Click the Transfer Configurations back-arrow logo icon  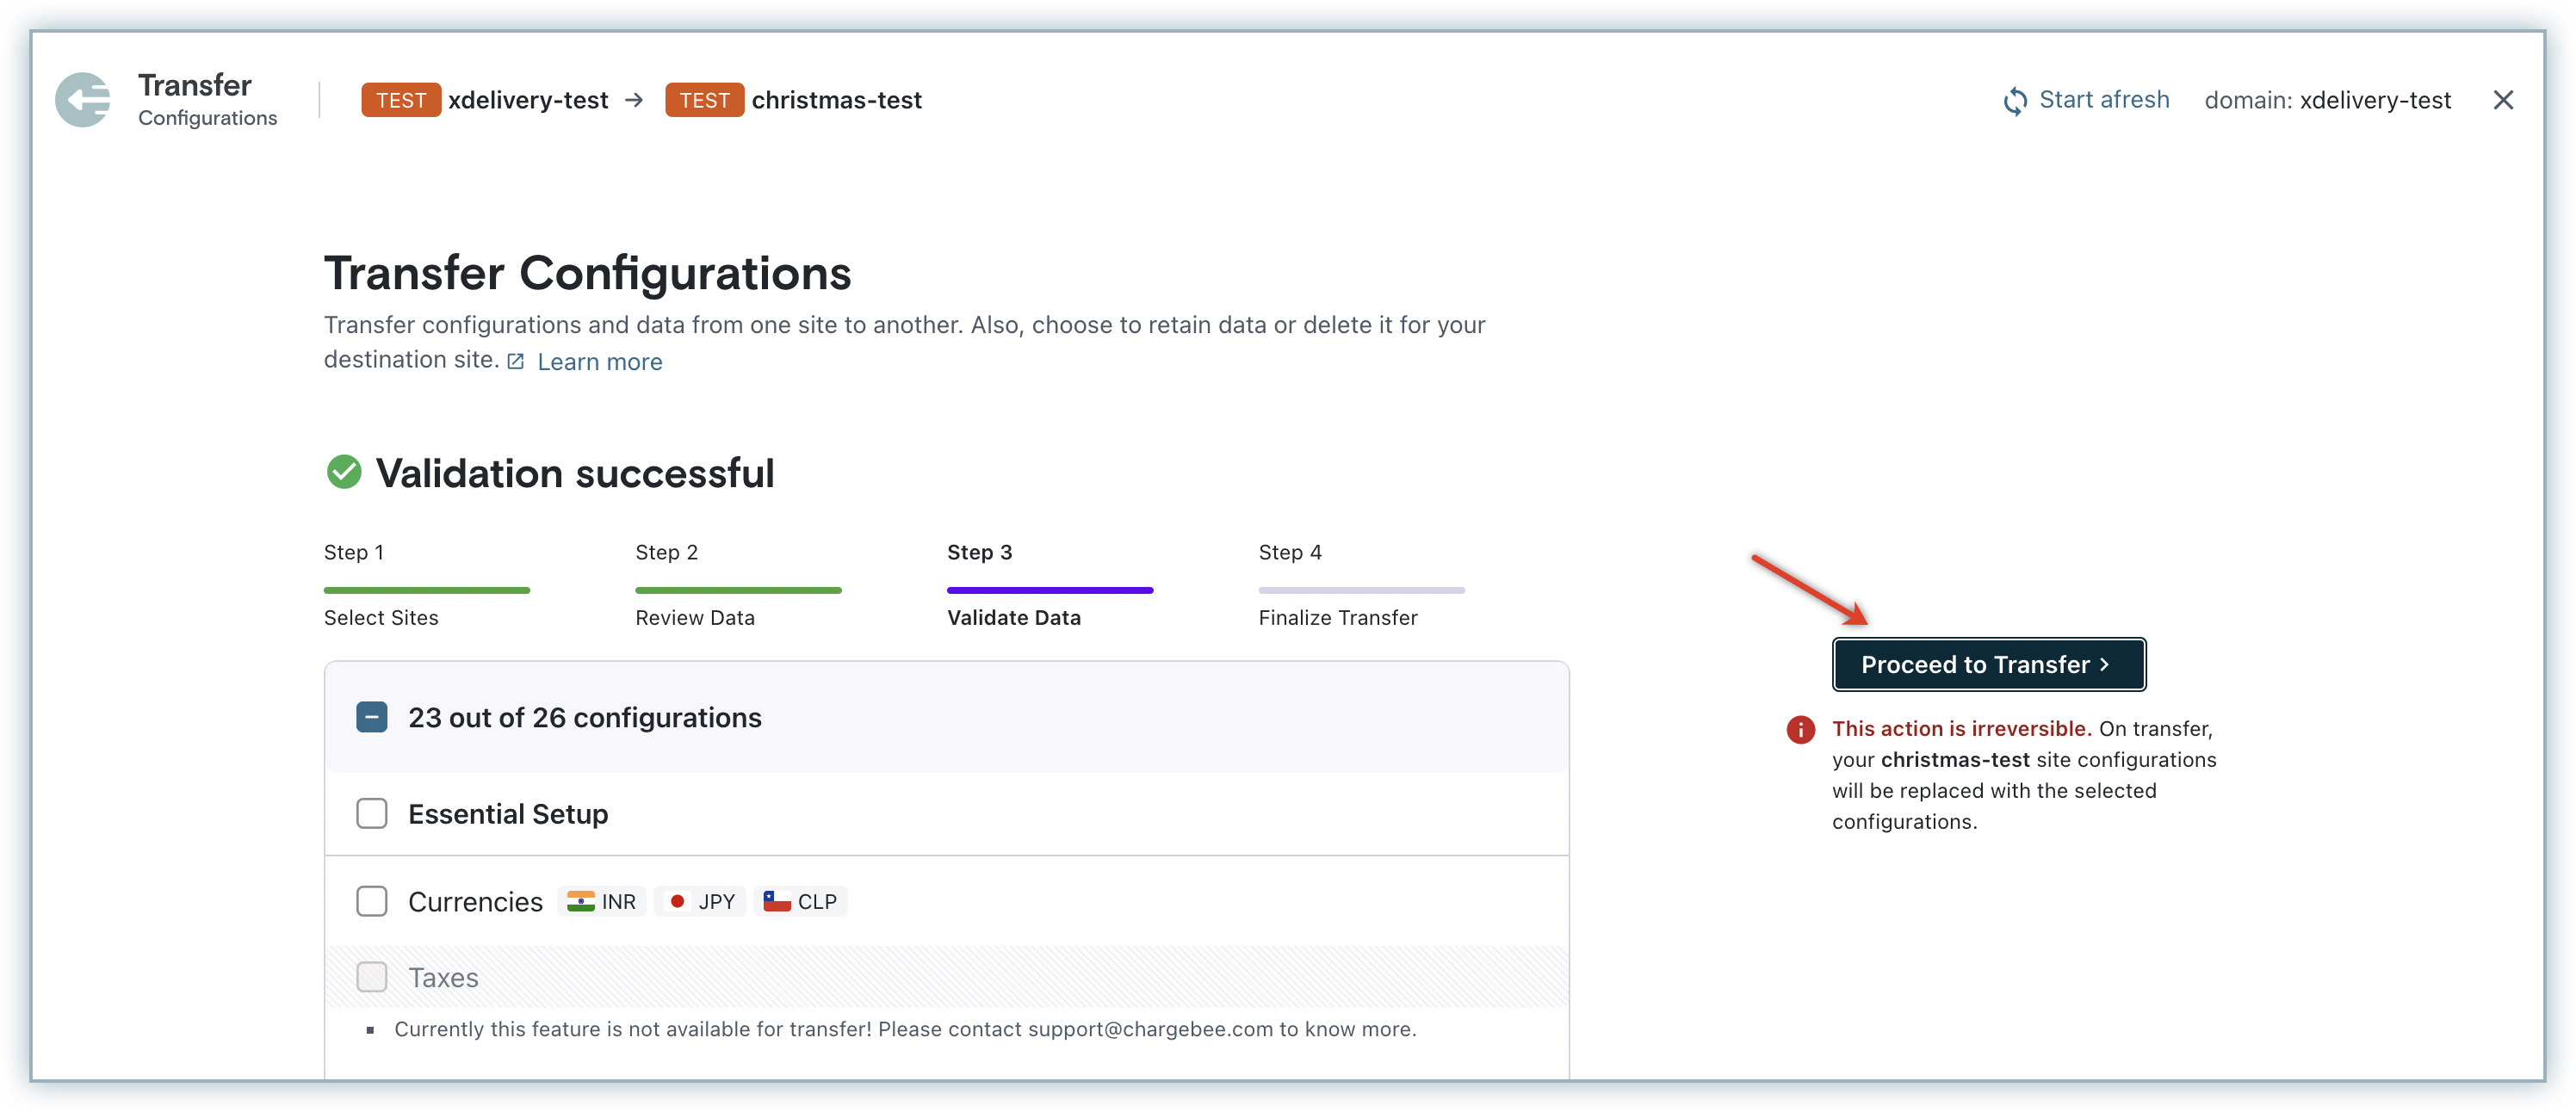click(x=83, y=100)
